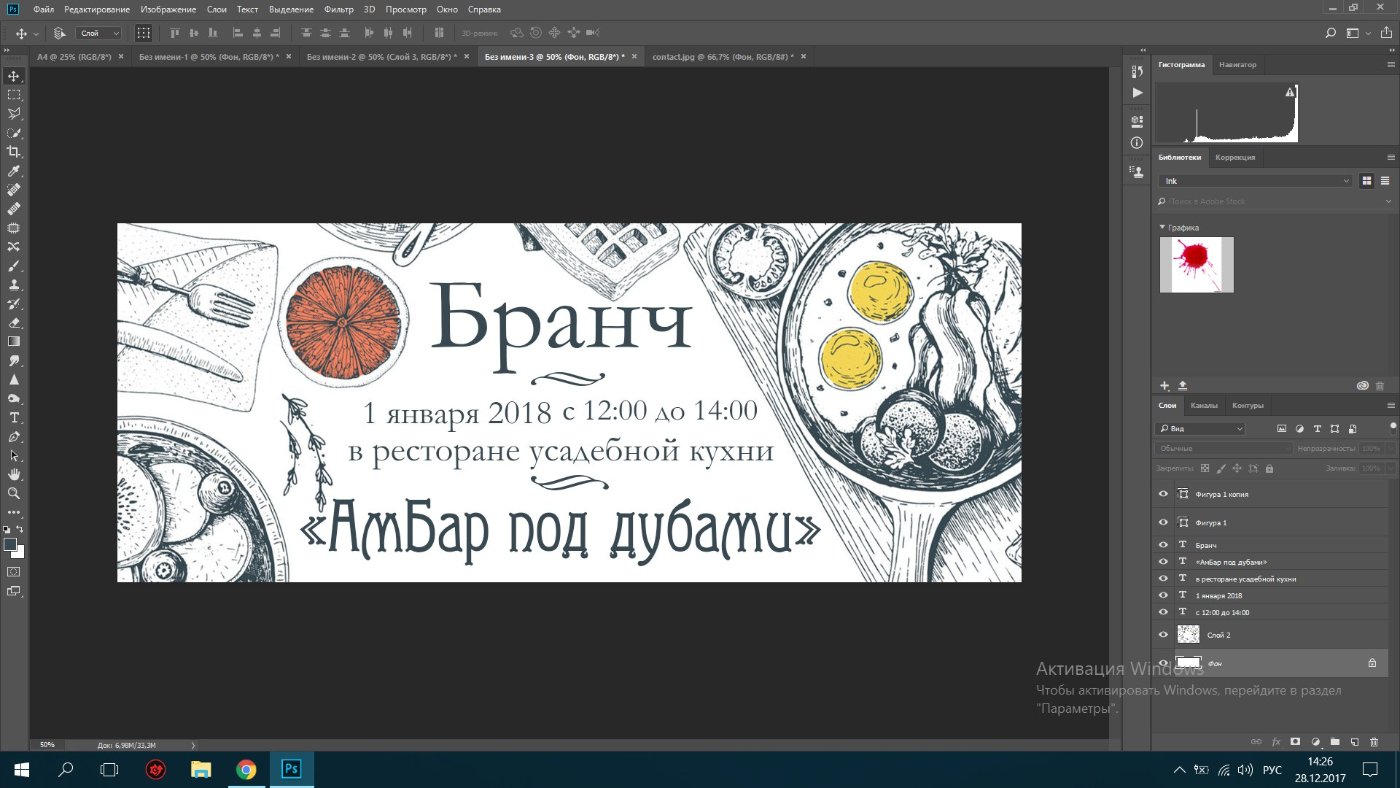Open the Вид layer filter dropdown

[1200, 428]
